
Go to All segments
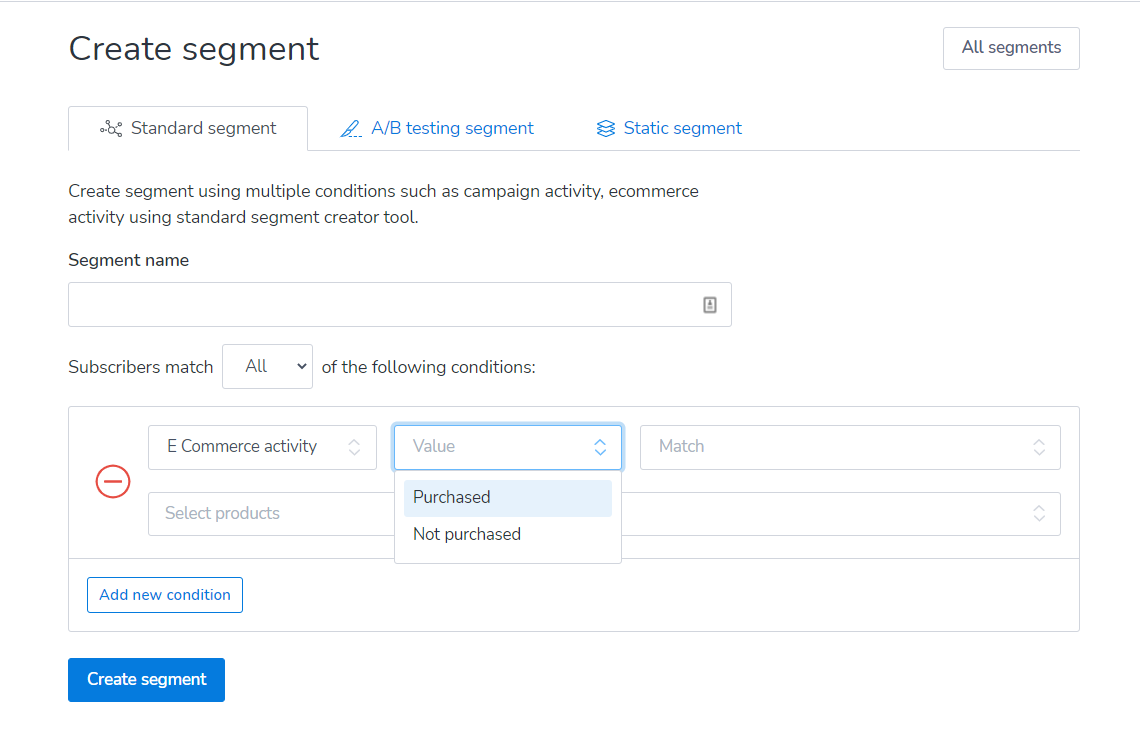click(x=1010, y=48)
